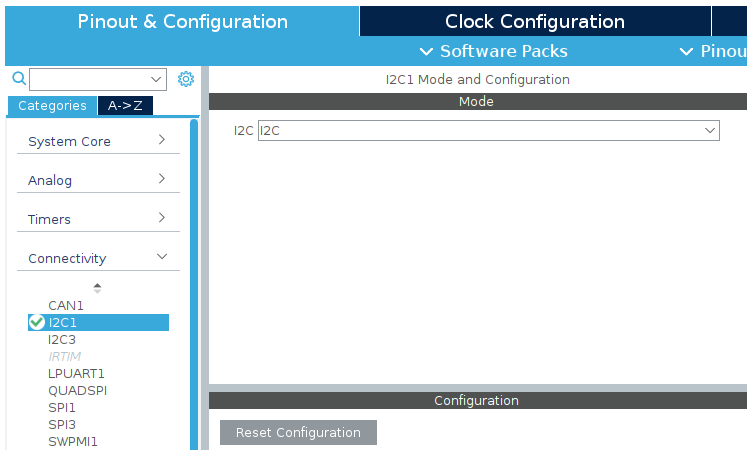Select the Pinout & Configuration tab
747x450 pixels.
coord(182,21)
